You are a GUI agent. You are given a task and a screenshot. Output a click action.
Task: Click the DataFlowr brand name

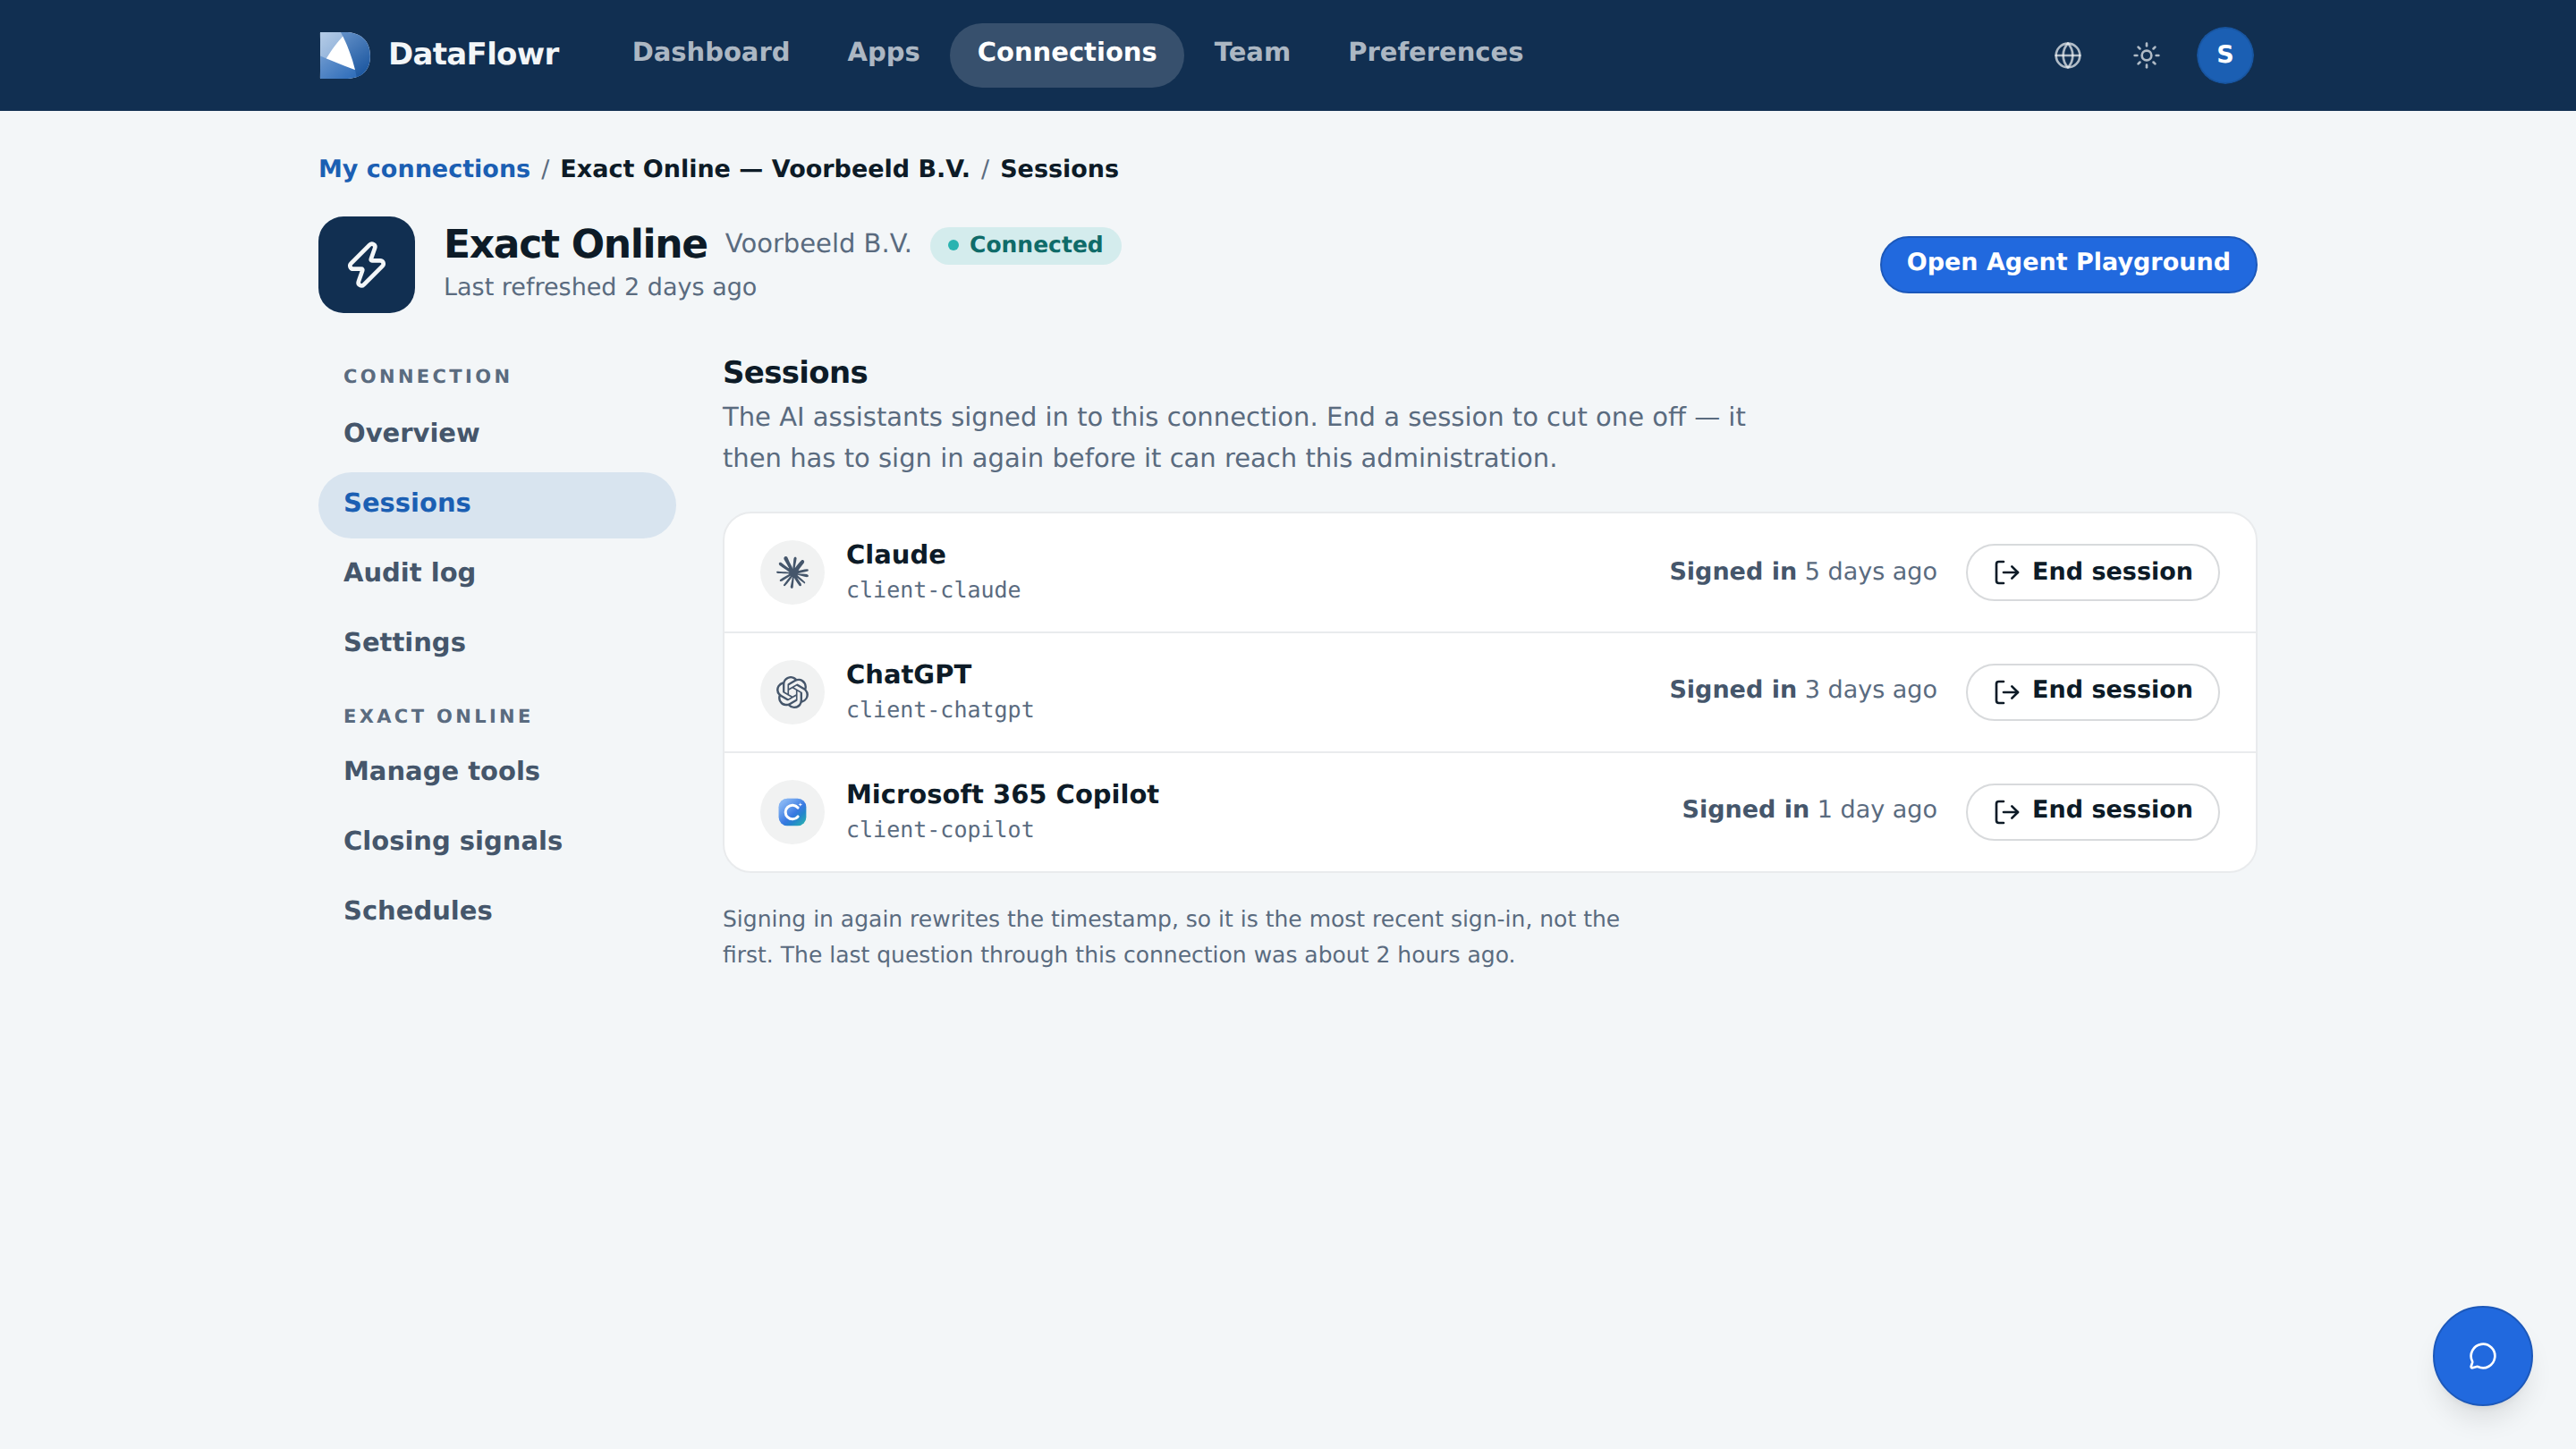(x=473, y=54)
